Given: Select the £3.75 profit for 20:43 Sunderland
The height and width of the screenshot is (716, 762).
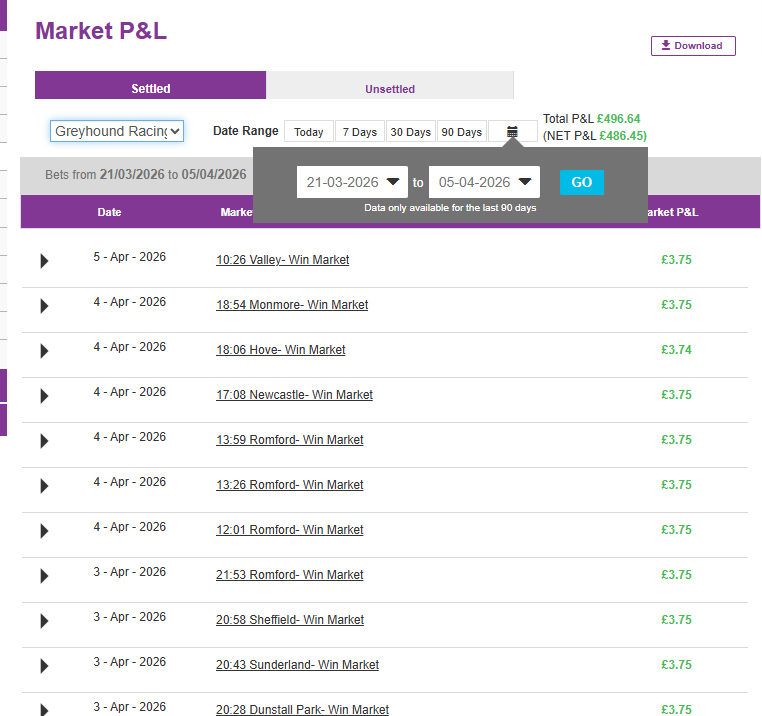Looking at the screenshot, I should click(676, 664).
